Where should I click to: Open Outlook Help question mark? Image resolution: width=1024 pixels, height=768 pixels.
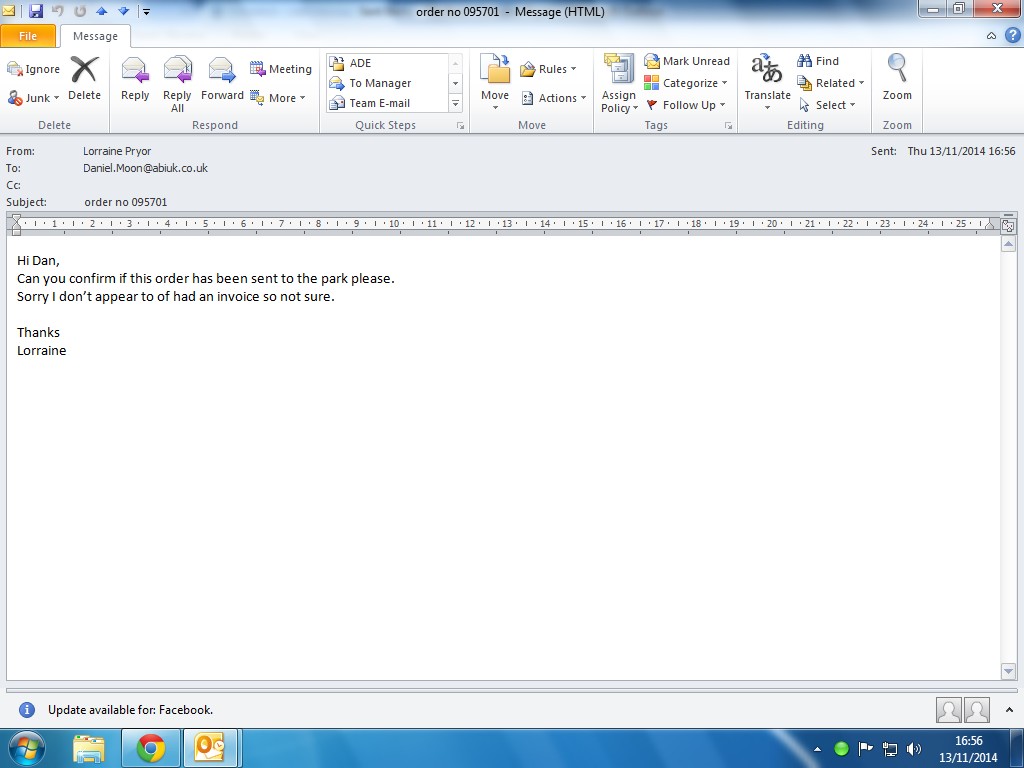click(1012, 35)
